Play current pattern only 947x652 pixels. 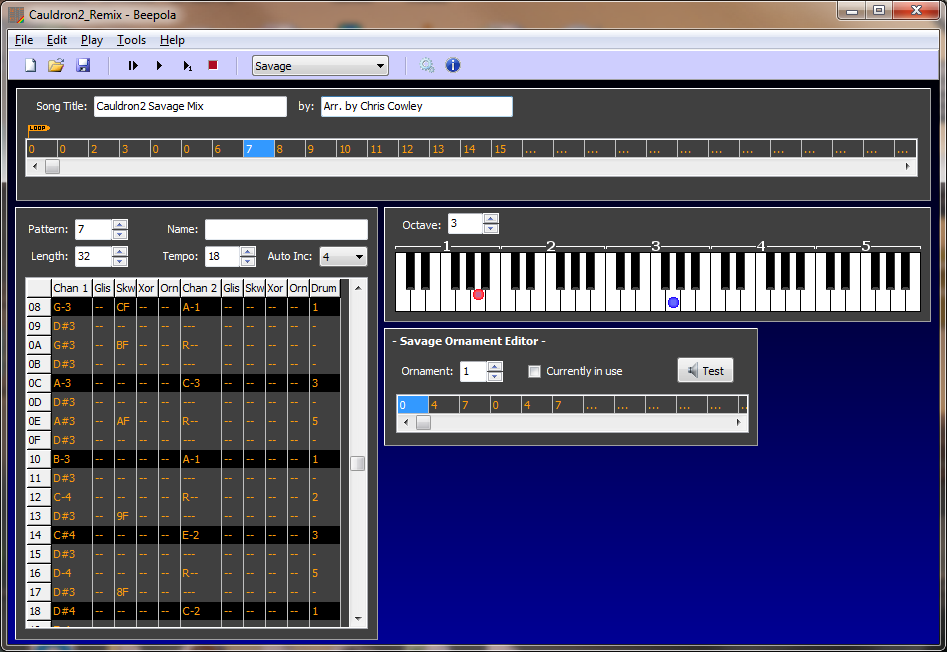tap(187, 66)
